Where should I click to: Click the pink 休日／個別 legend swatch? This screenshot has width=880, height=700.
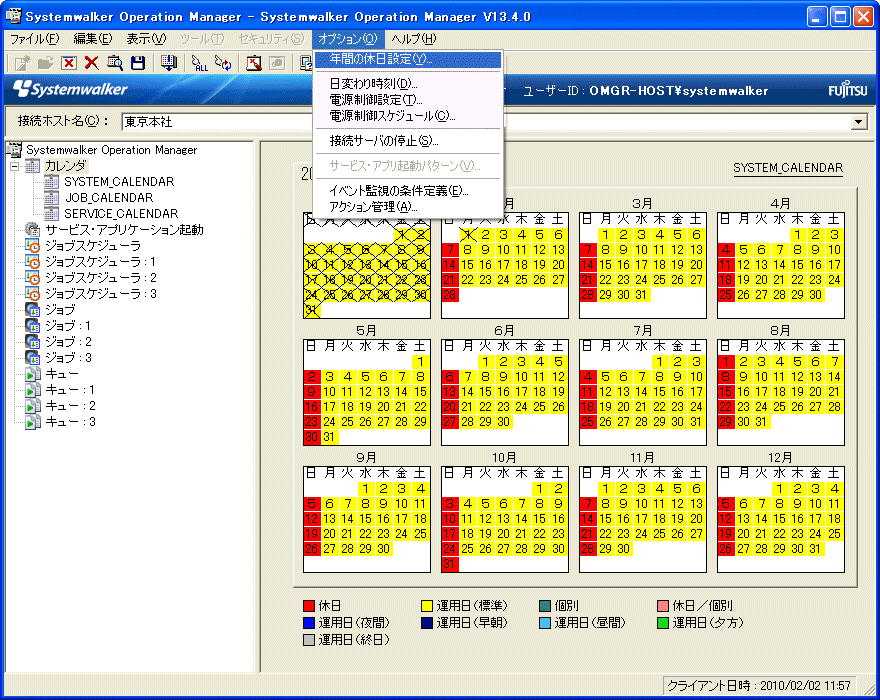(663, 606)
